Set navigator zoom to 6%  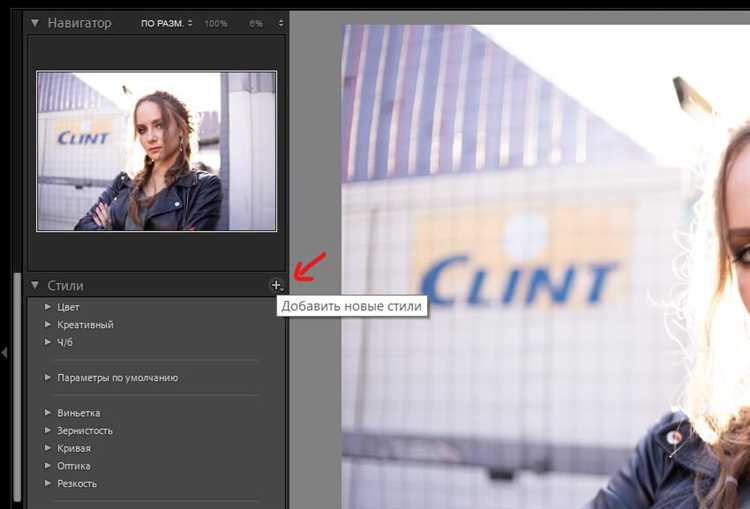pyautogui.click(x=256, y=23)
